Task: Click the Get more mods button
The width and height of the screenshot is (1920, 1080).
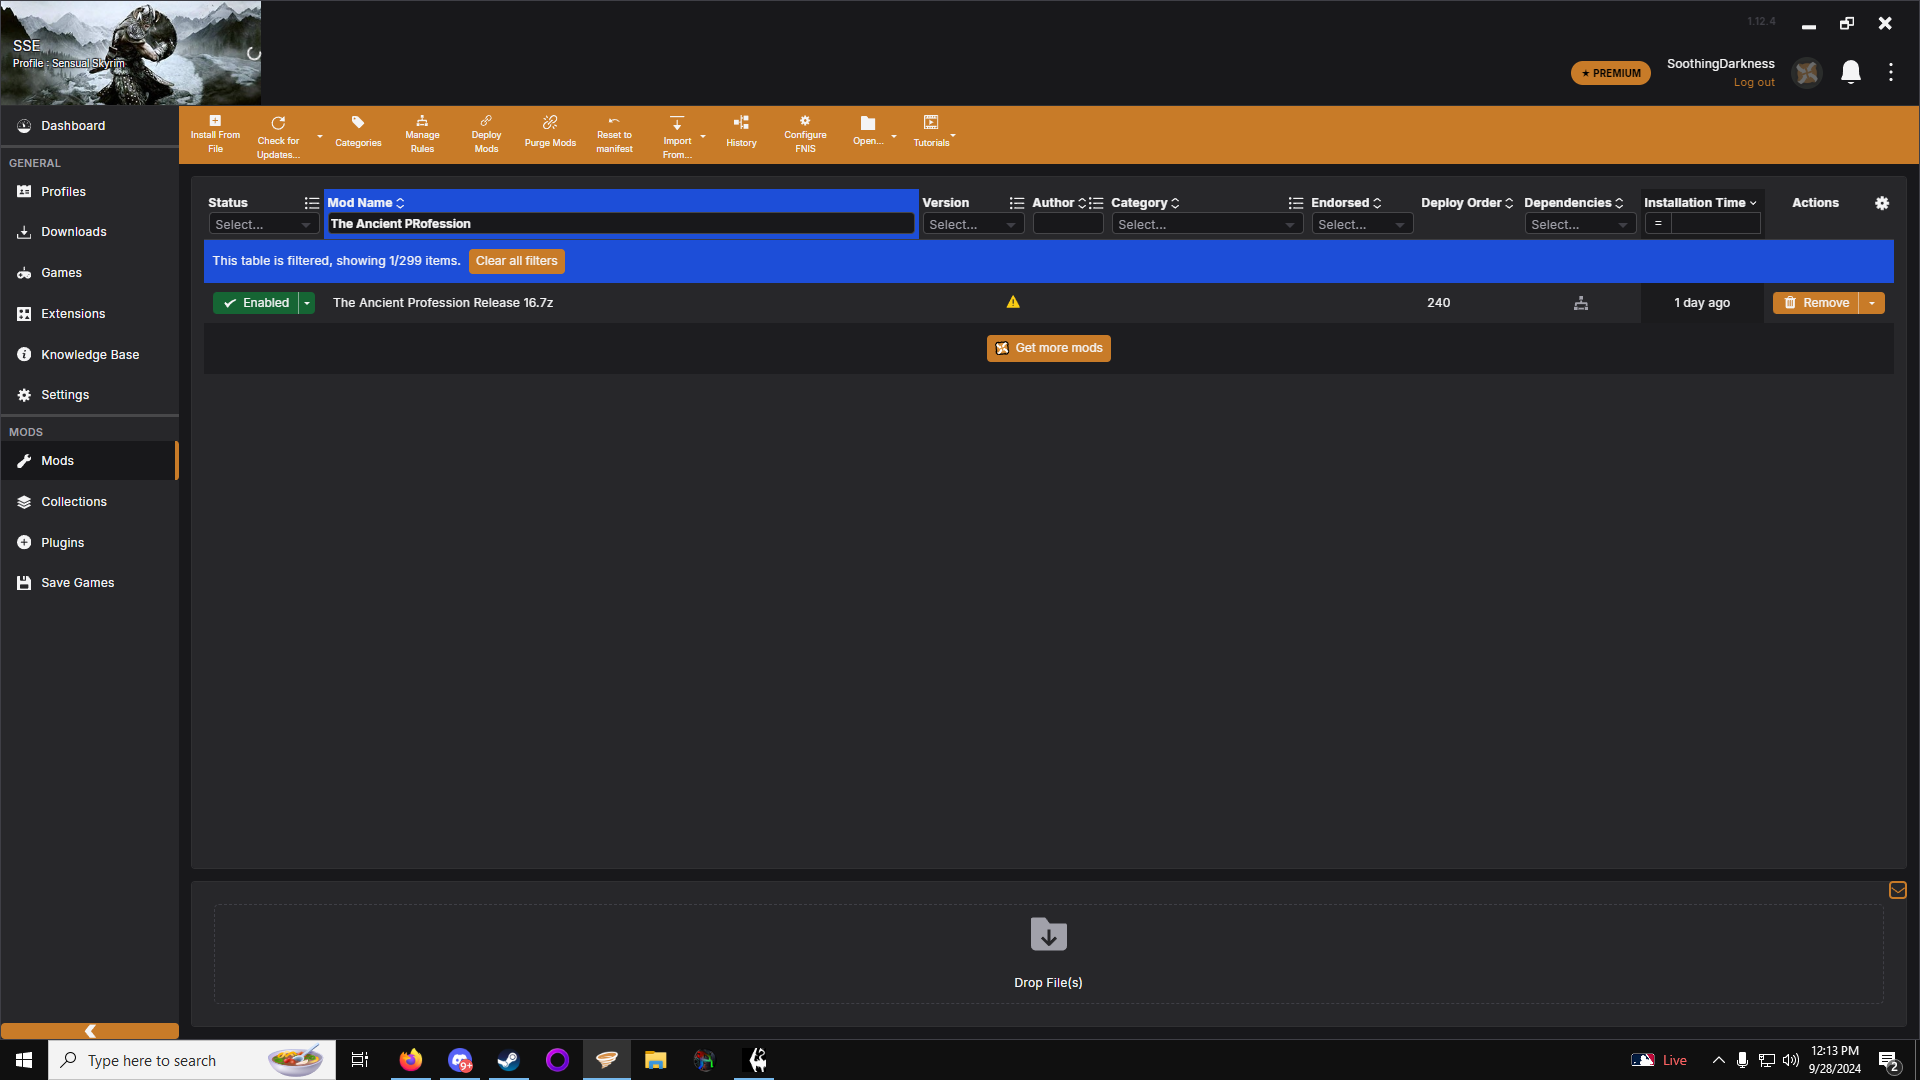Action: tap(1049, 348)
